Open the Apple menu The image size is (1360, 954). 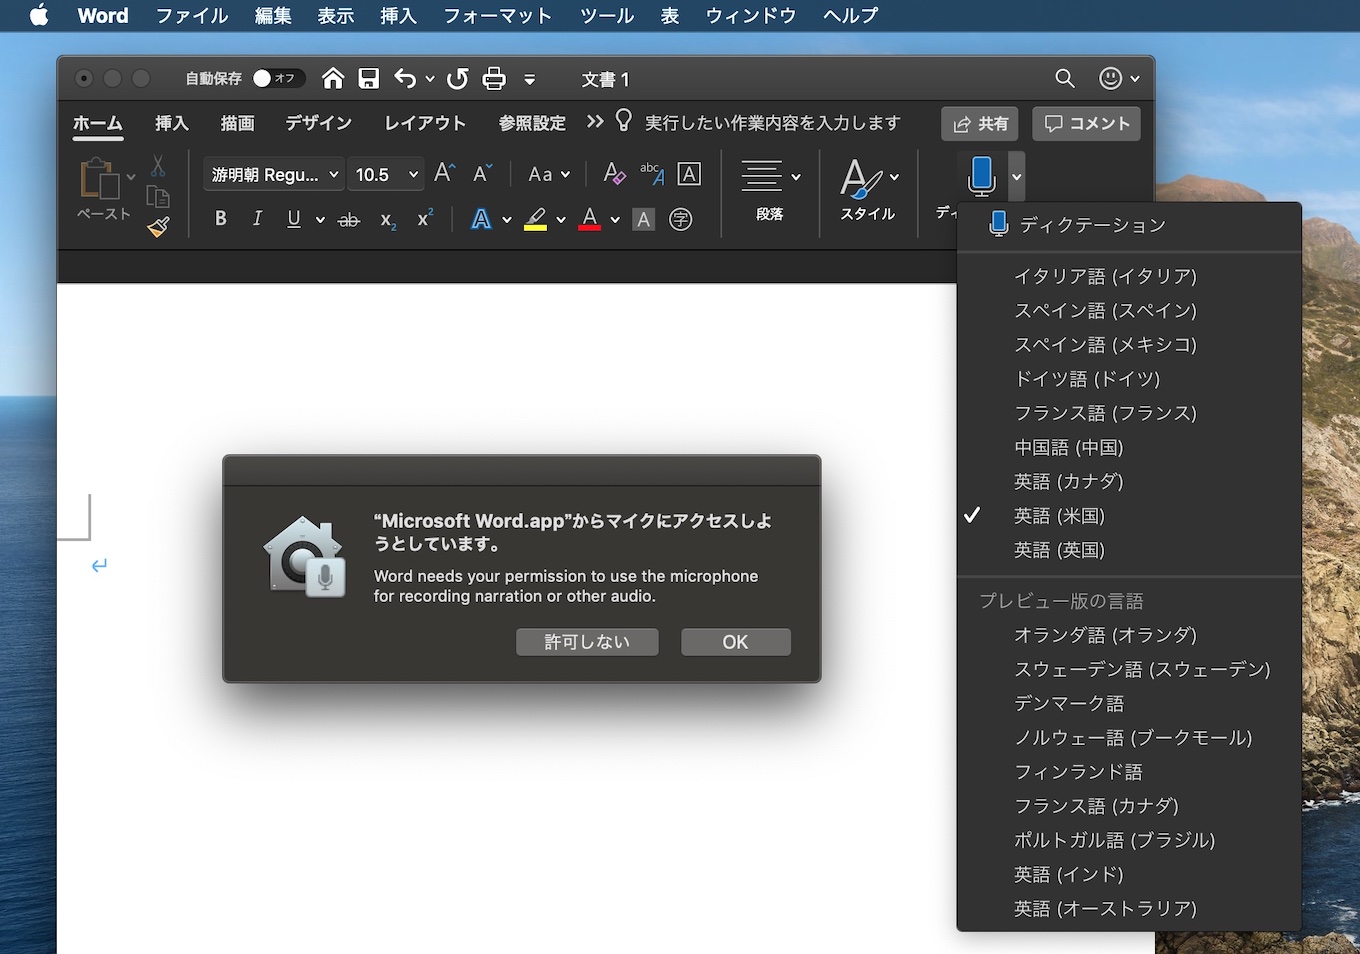click(x=39, y=15)
